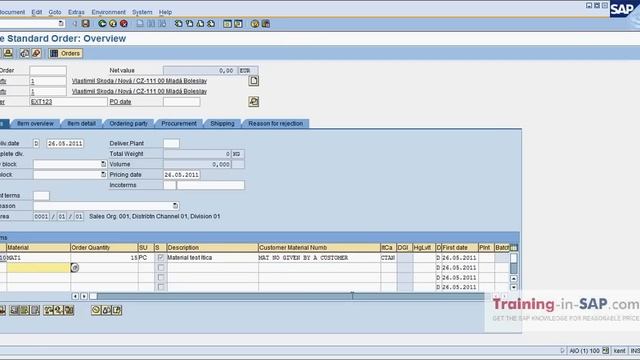Viewport: 640px width, 360px height.
Task: Open the command field dropdown history
Action: click(61, 24)
